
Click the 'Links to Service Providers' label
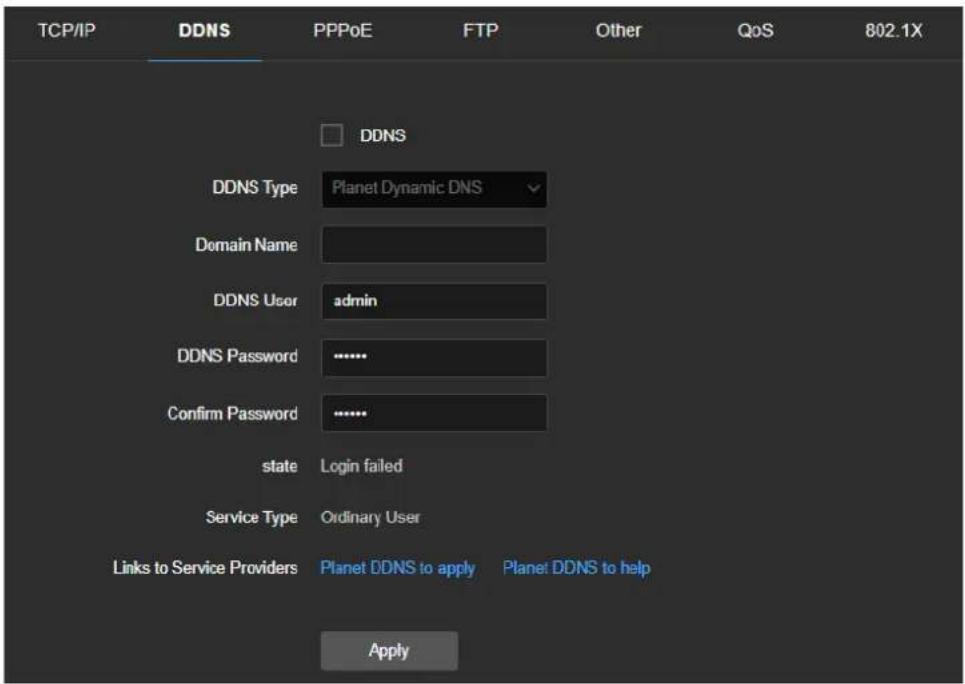(x=205, y=568)
